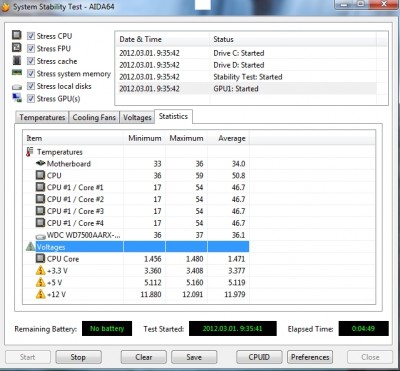Open CPUID via its button
The height and width of the screenshot is (371, 400).
pos(259,357)
